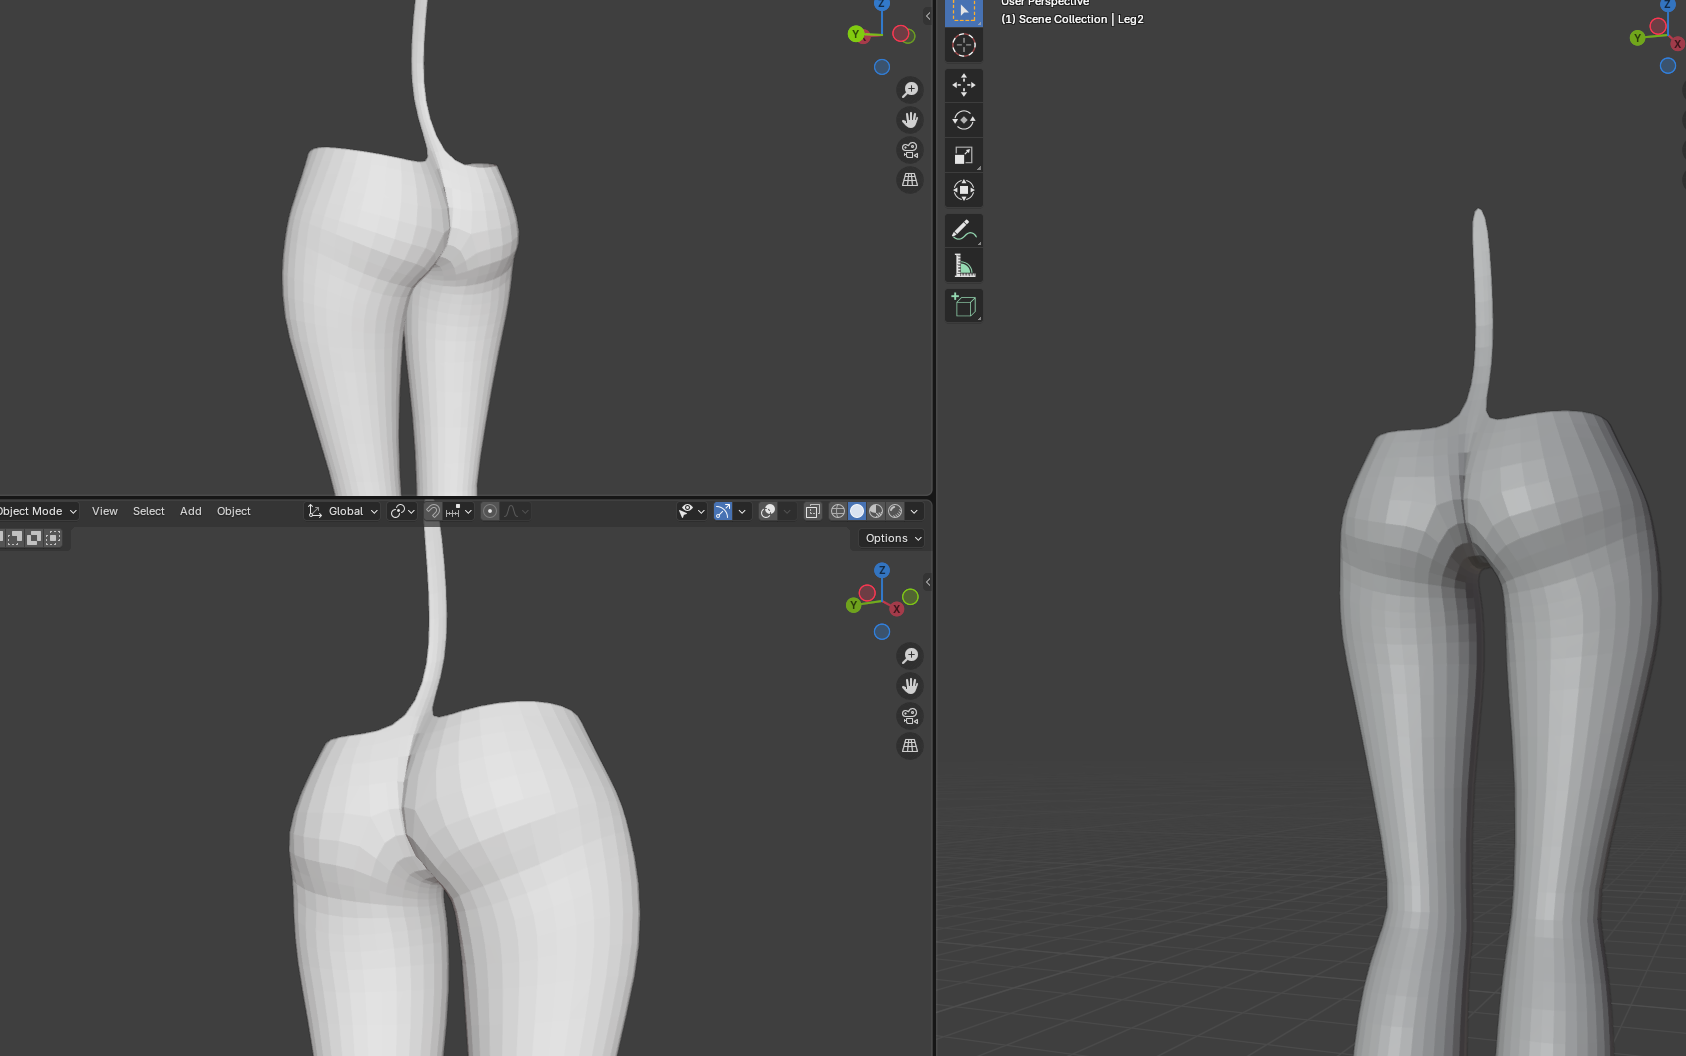Click zoom icon in bottom-left viewport
This screenshot has height=1056, width=1686.
pyautogui.click(x=910, y=656)
